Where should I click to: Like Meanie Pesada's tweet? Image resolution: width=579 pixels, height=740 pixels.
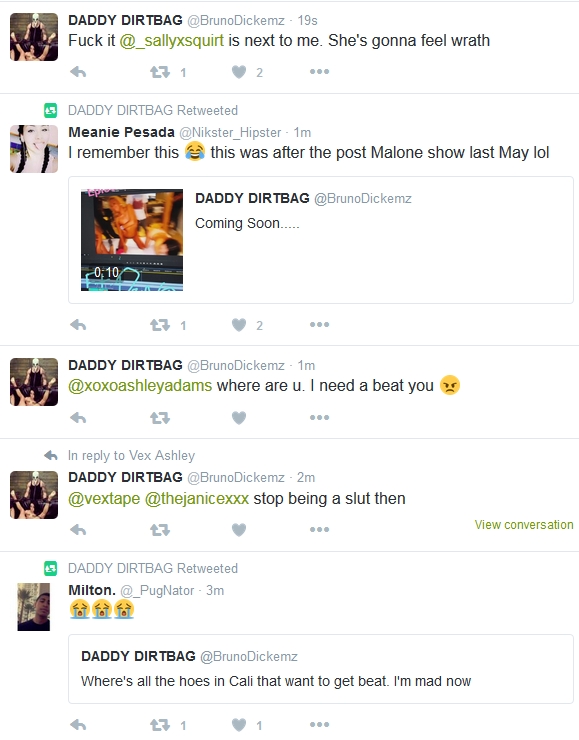click(239, 325)
